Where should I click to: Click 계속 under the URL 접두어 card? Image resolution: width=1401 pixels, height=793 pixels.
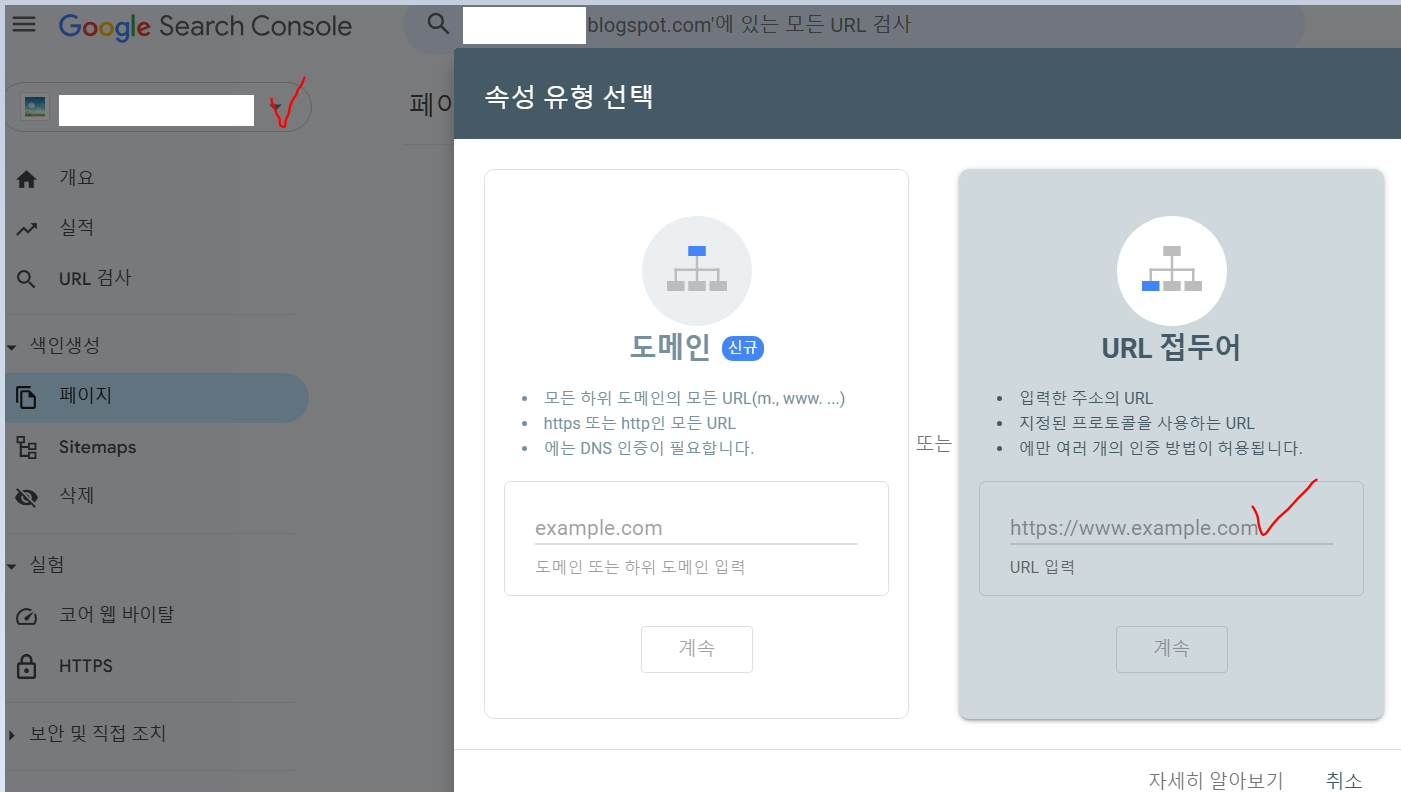pyautogui.click(x=1172, y=649)
